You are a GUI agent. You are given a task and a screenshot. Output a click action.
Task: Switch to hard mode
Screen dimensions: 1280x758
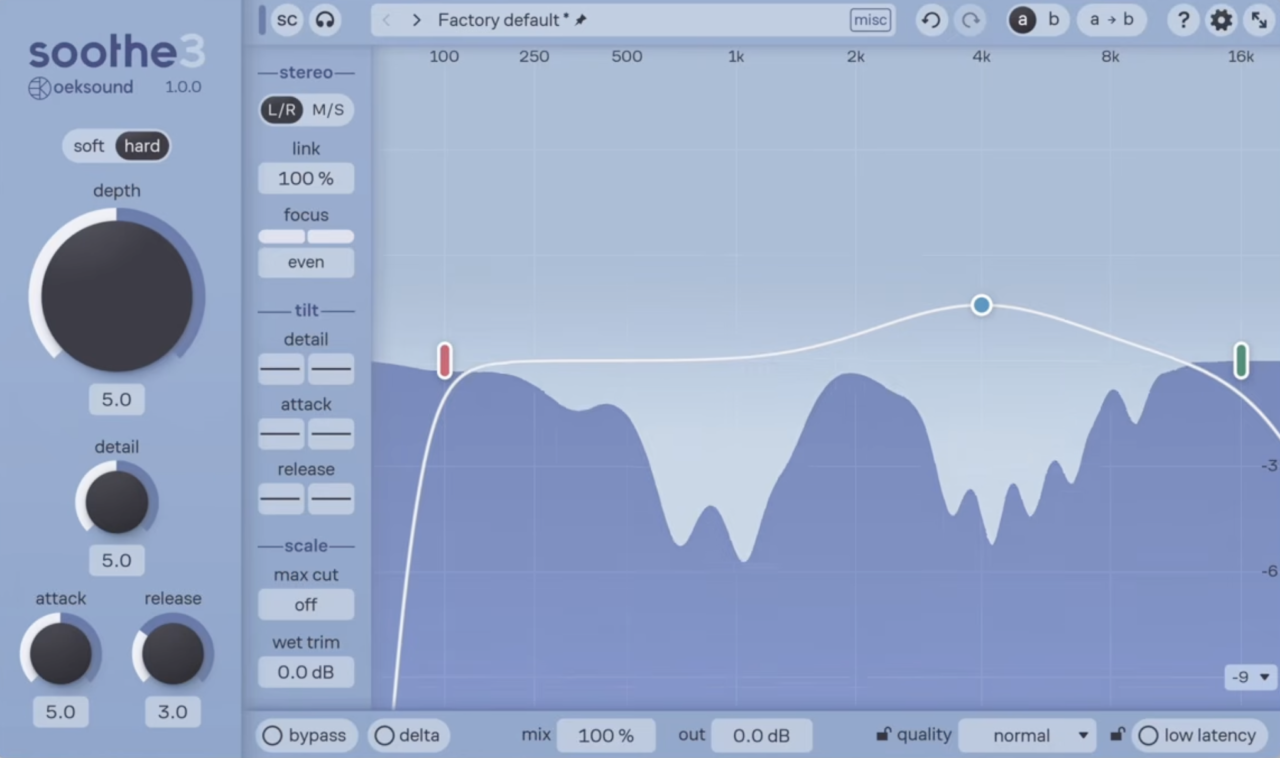142,146
